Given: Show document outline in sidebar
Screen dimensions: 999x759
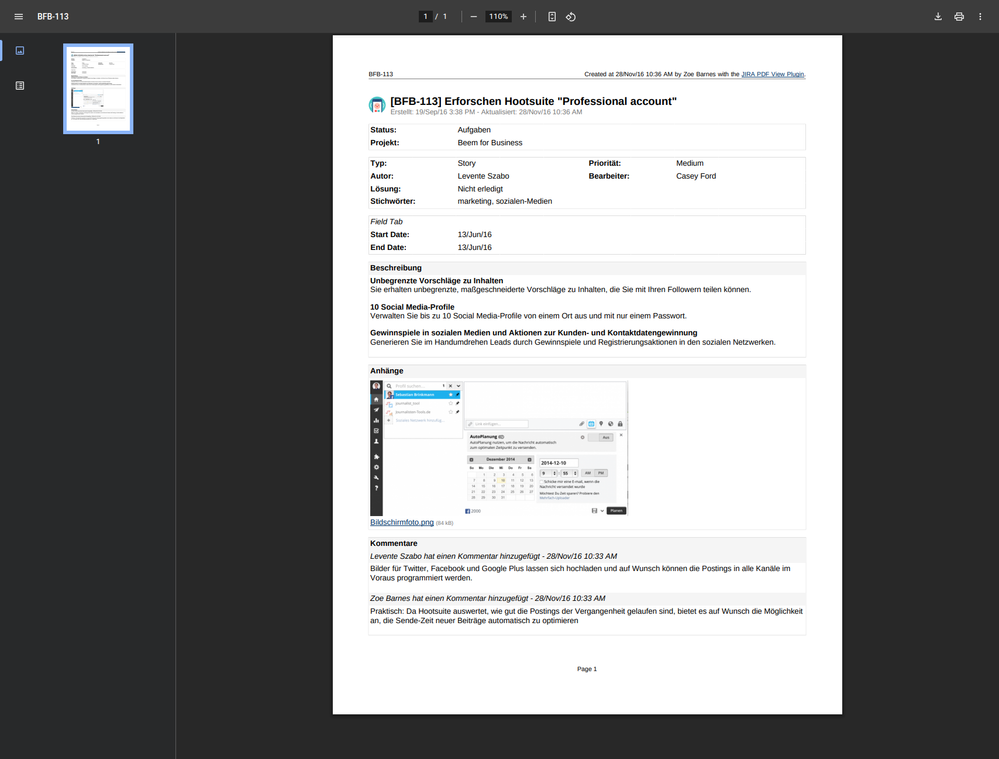Looking at the screenshot, I should (x=20, y=85).
